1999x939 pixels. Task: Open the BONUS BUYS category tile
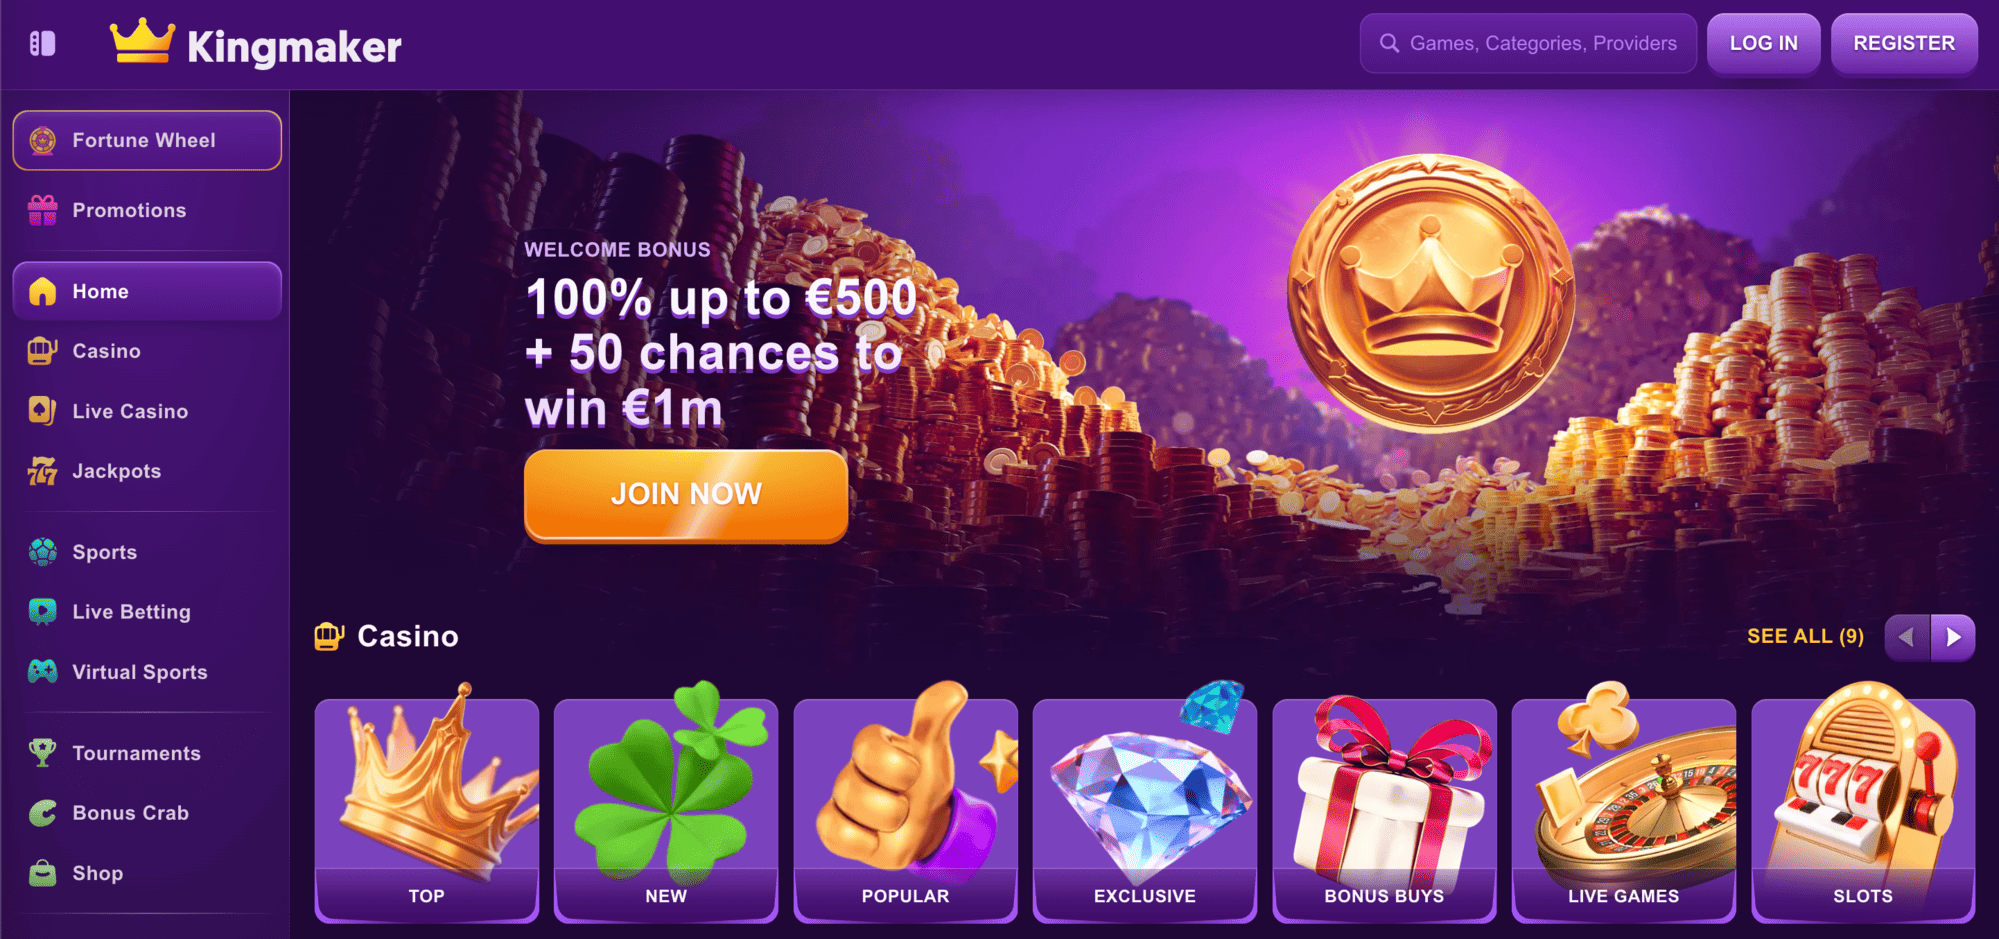click(x=1384, y=808)
